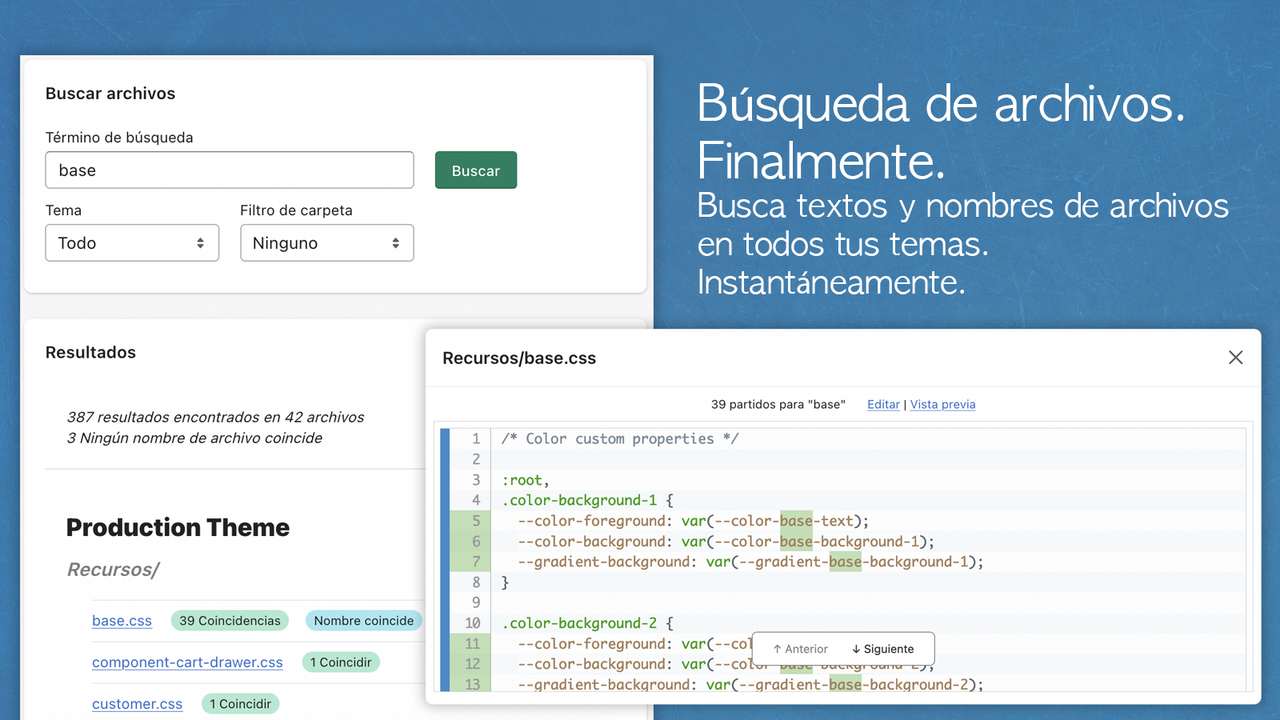The image size is (1280, 720).
Task: Click code line 10 .color-background-2 selector
Action: click(x=588, y=623)
